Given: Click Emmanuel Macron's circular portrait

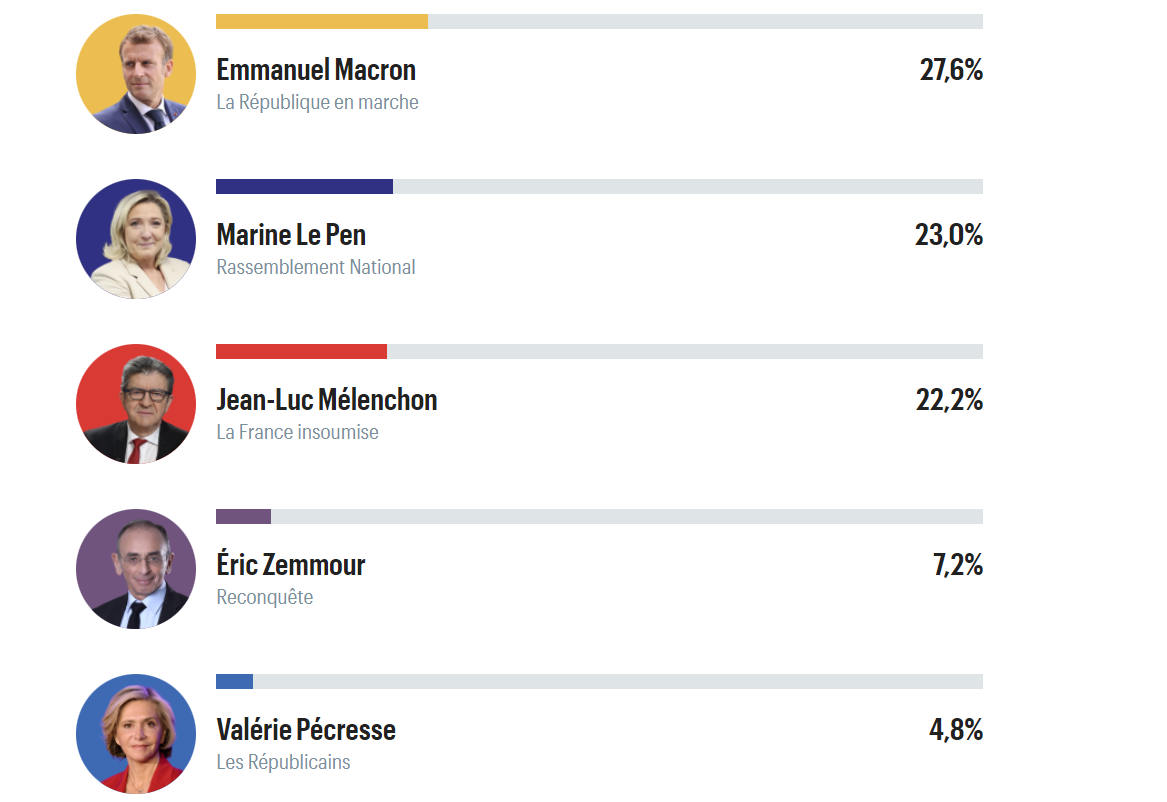Looking at the screenshot, I should click(x=136, y=74).
